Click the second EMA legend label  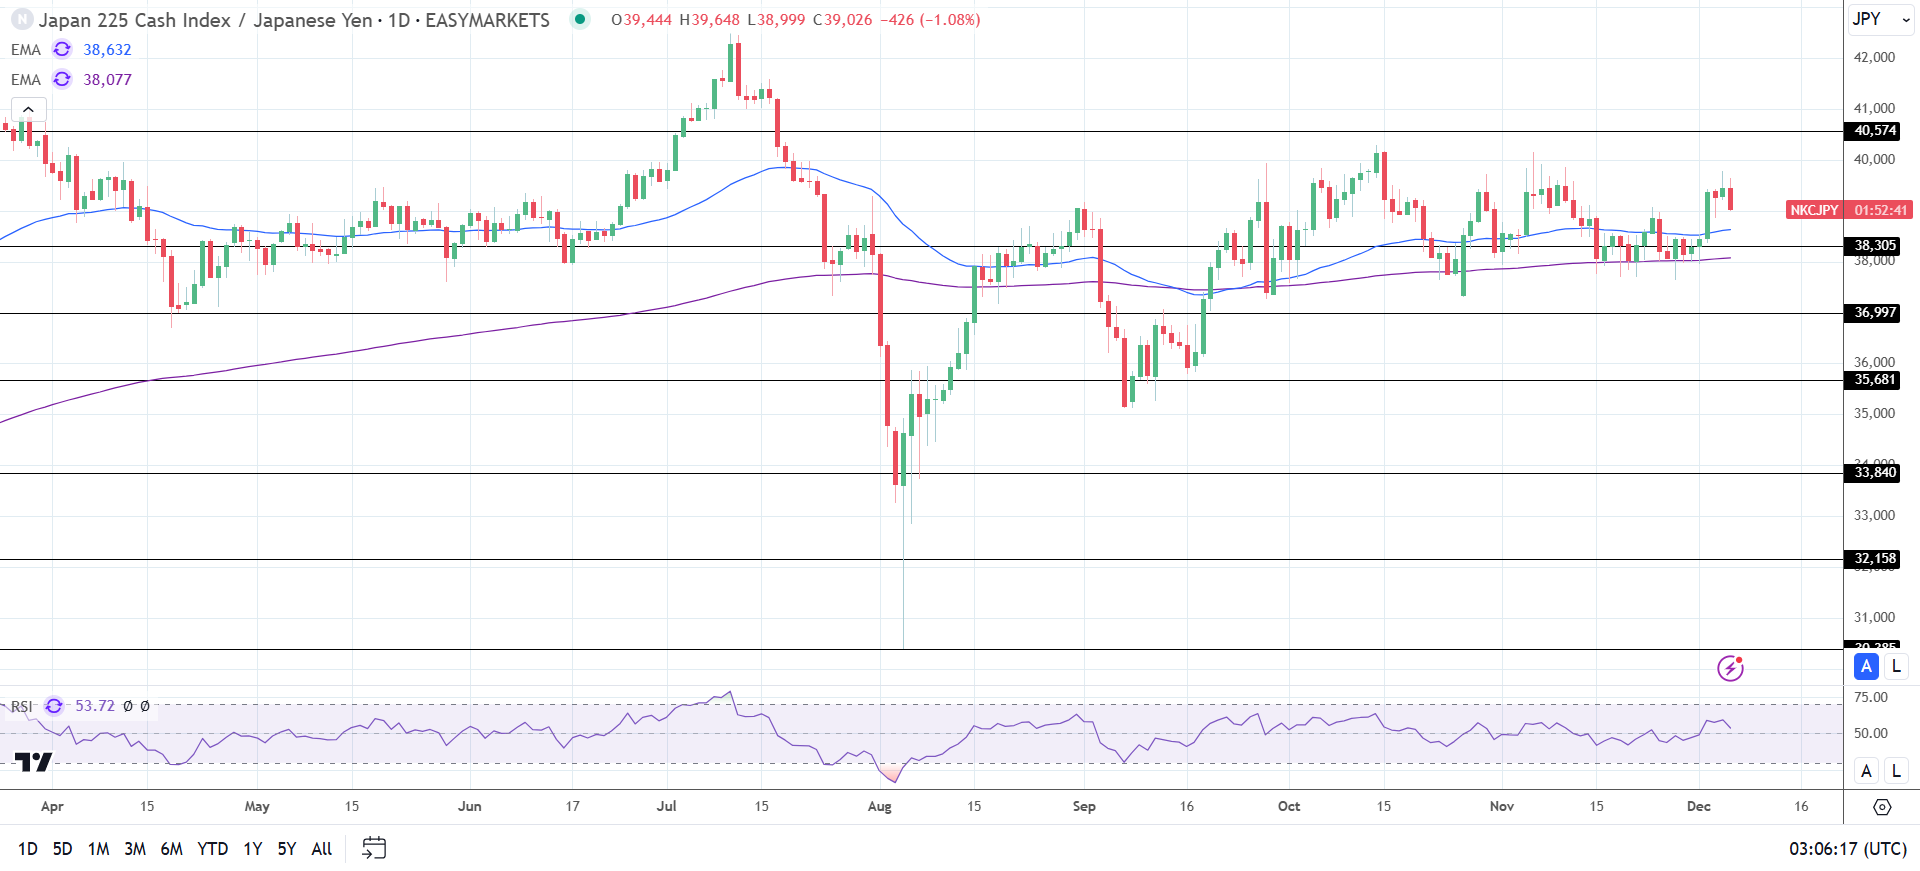(x=26, y=80)
